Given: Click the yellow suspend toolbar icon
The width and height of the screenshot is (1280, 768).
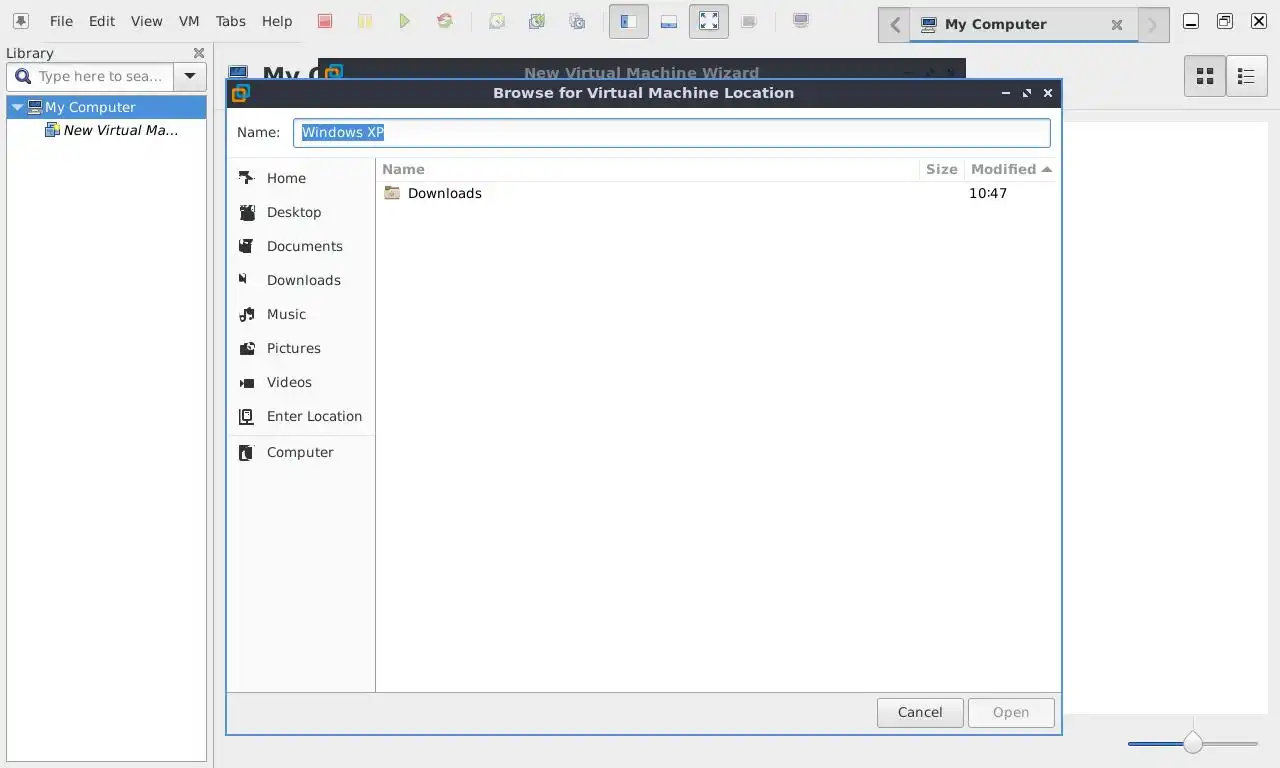Looking at the screenshot, I should 365,21.
